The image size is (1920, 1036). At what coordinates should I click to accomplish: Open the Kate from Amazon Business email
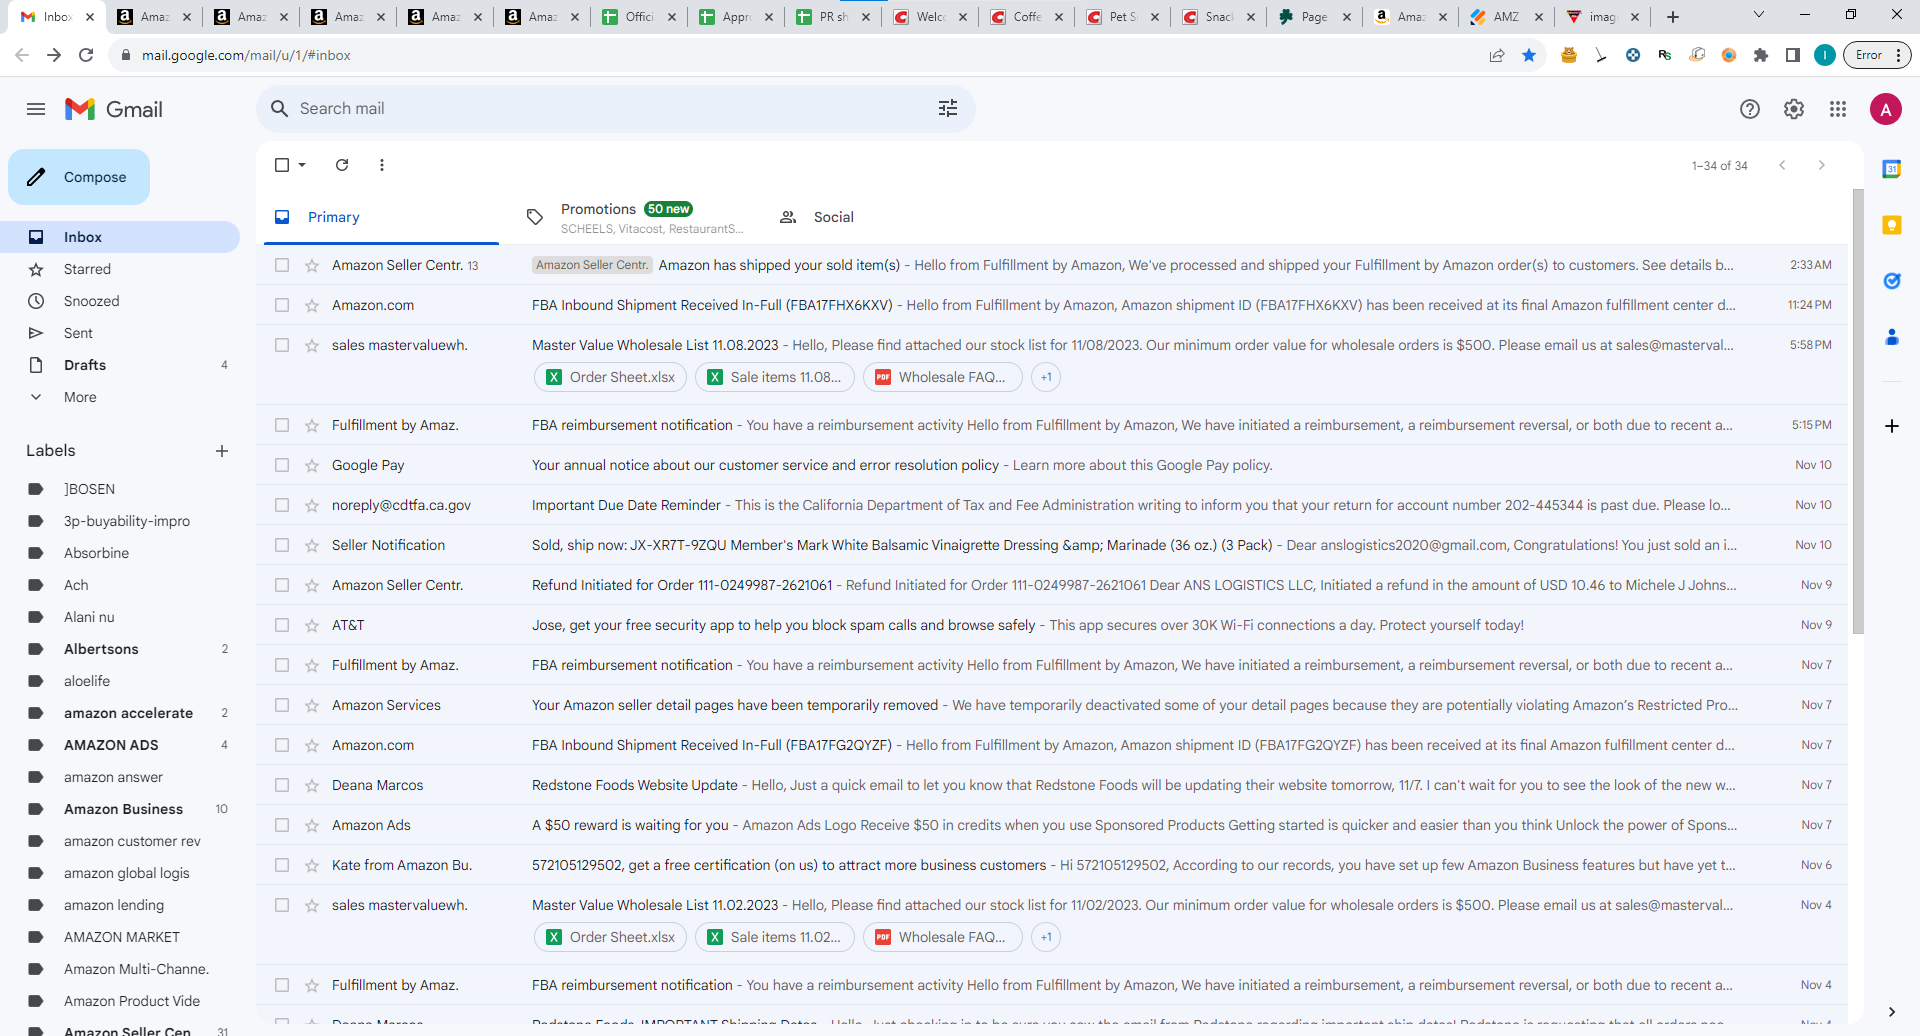click(1052, 865)
